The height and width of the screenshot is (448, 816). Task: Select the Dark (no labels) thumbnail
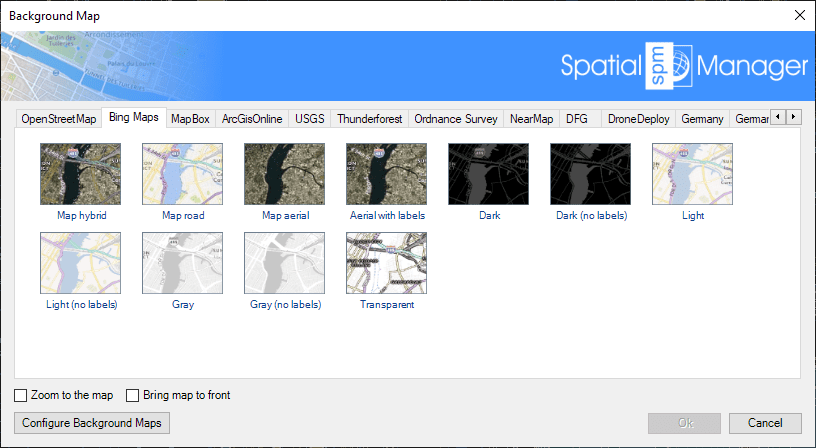(591, 174)
